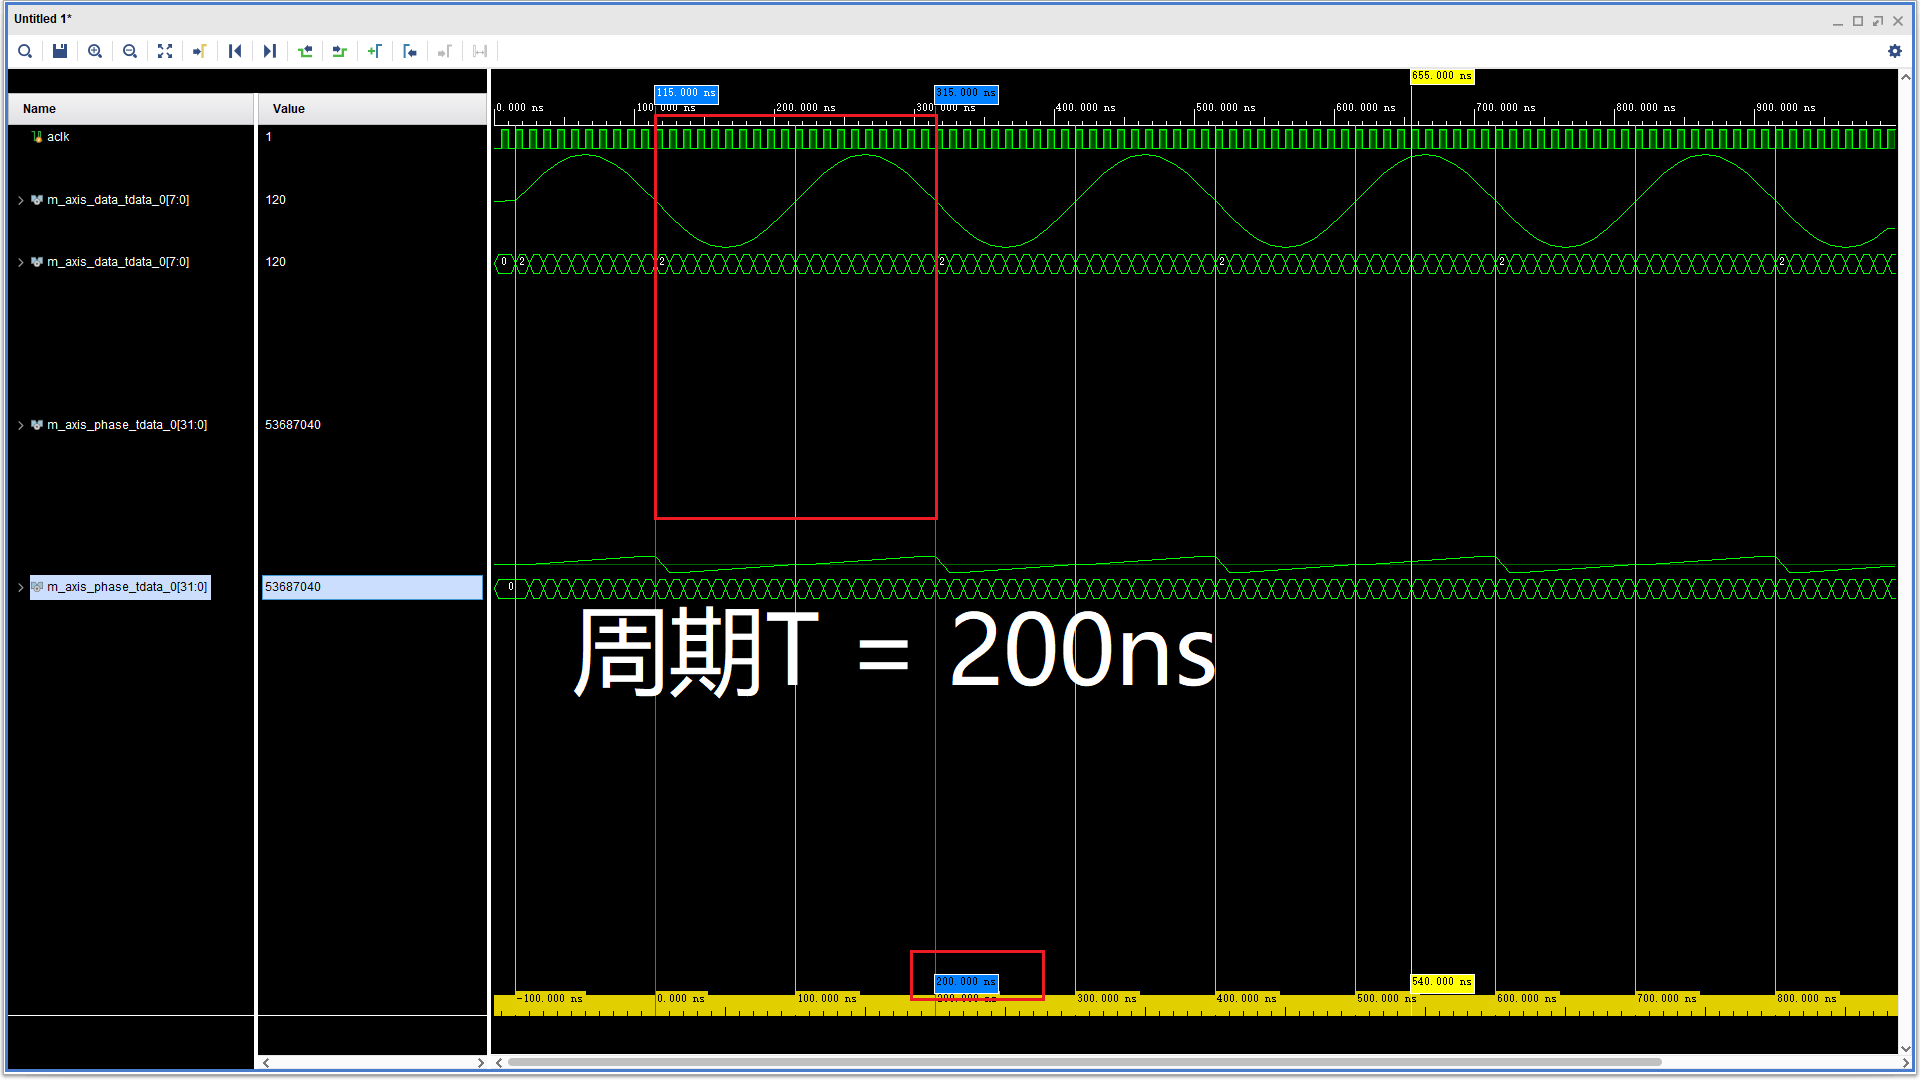Click the 200.000 ns cursor label

[965, 983]
